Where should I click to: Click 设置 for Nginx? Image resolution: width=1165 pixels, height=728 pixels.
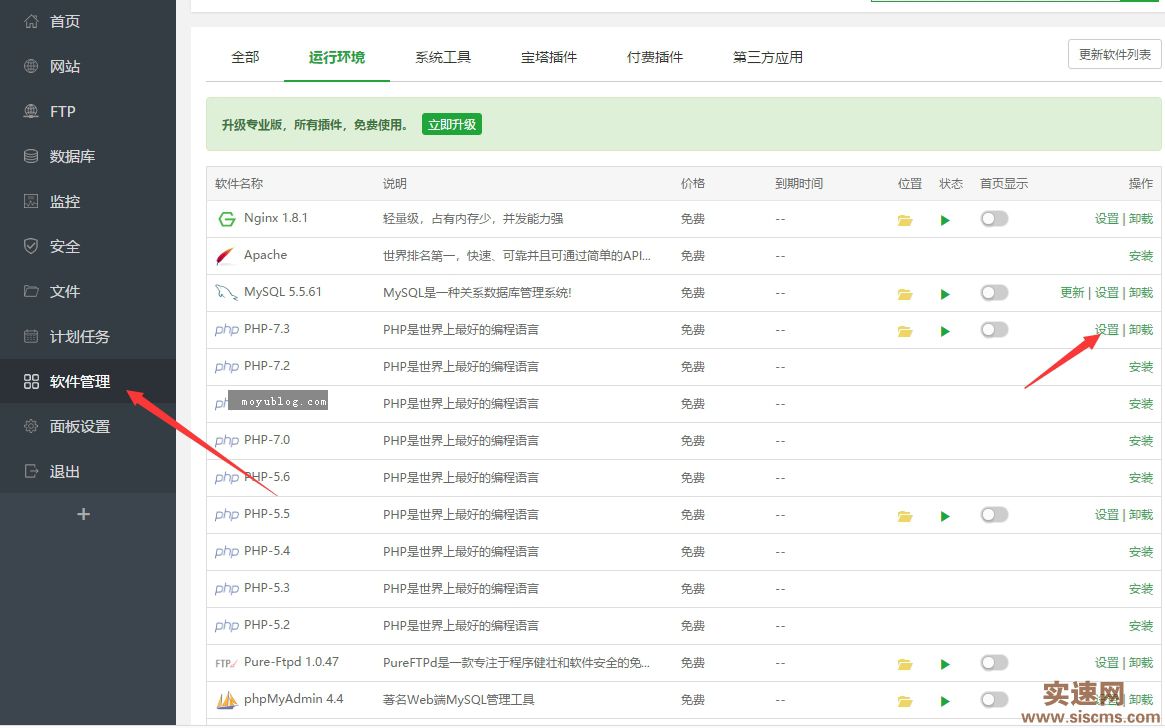(1106, 218)
